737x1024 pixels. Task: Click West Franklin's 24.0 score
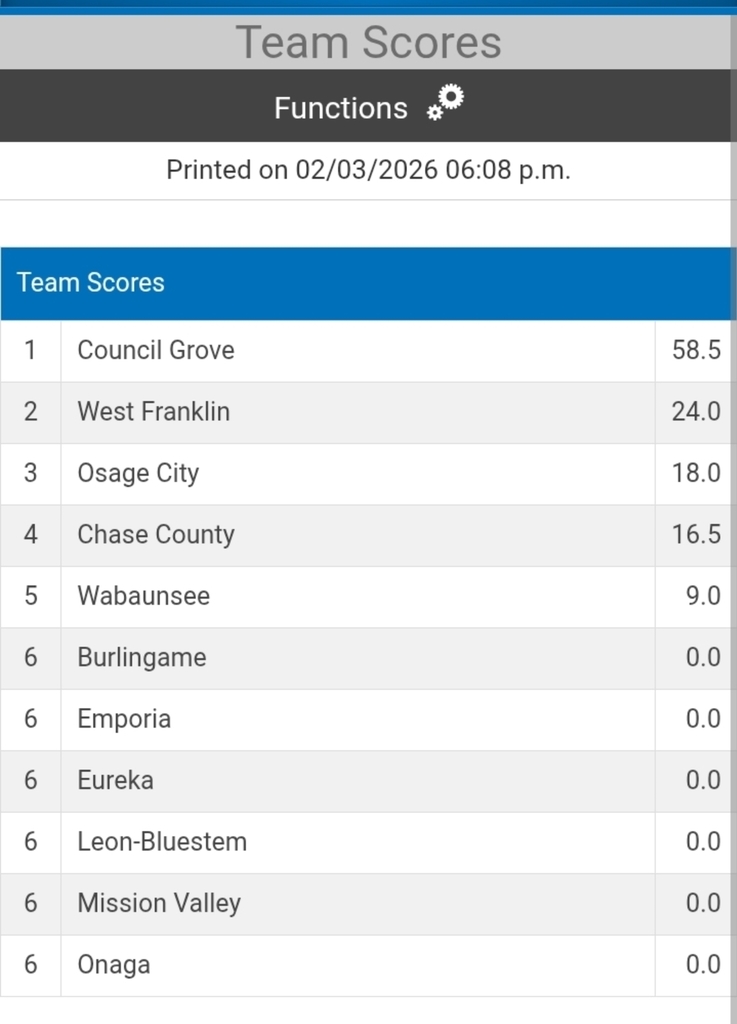(x=696, y=411)
